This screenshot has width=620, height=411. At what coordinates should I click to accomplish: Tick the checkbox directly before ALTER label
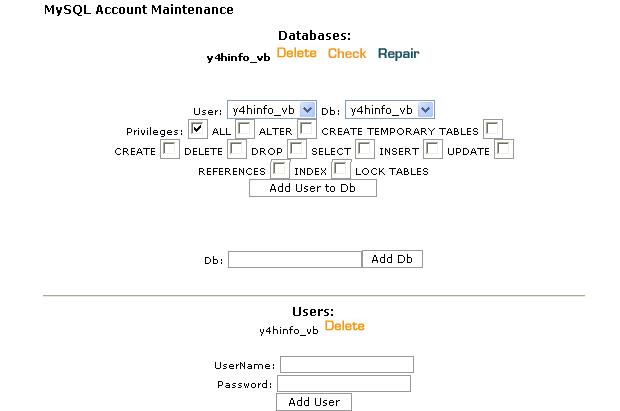[245, 129]
